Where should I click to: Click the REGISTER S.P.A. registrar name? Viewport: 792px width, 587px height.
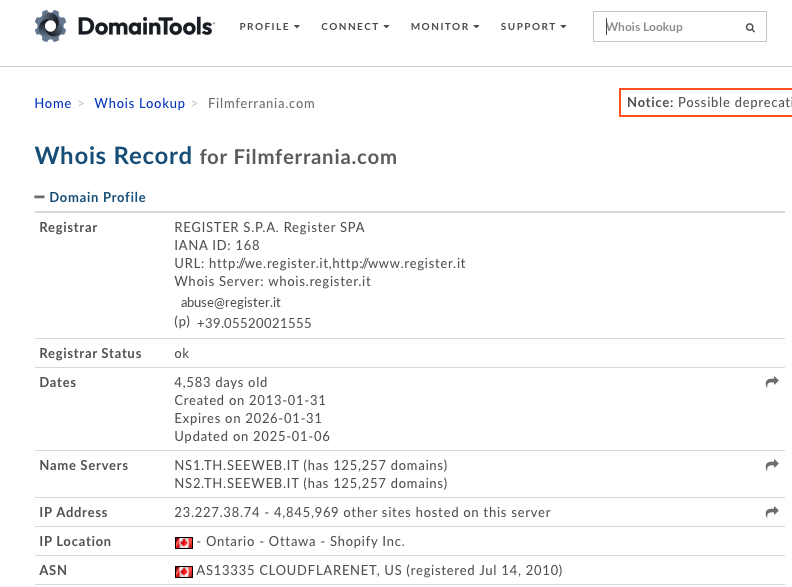pyautogui.click(x=269, y=227)
